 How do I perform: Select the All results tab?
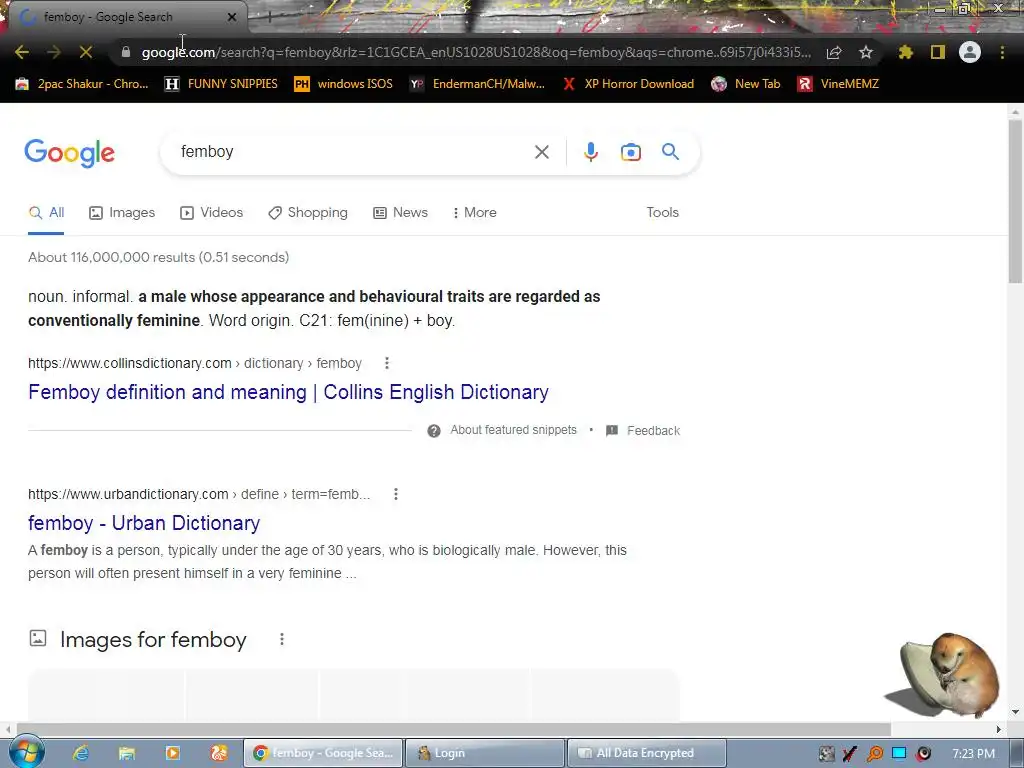(46, 213)
